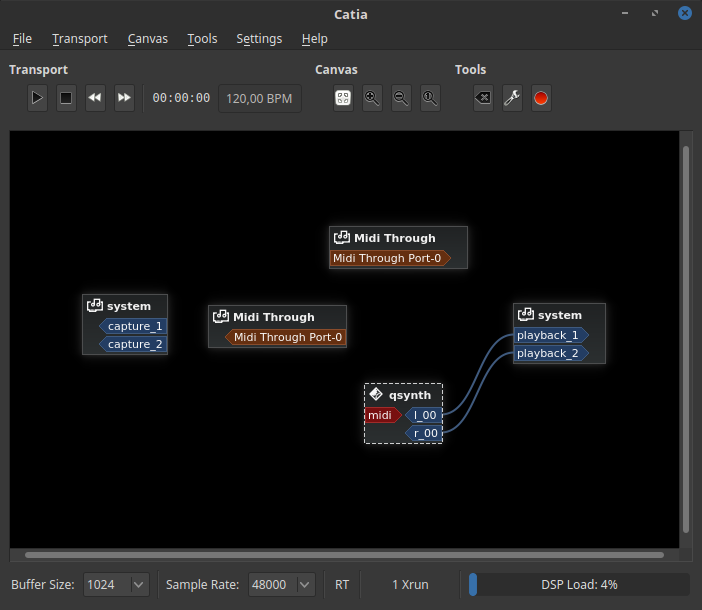Open the Buffer Size dropdown
The height and width of the screenshot is (610, 702).
[x=116, y=584]
